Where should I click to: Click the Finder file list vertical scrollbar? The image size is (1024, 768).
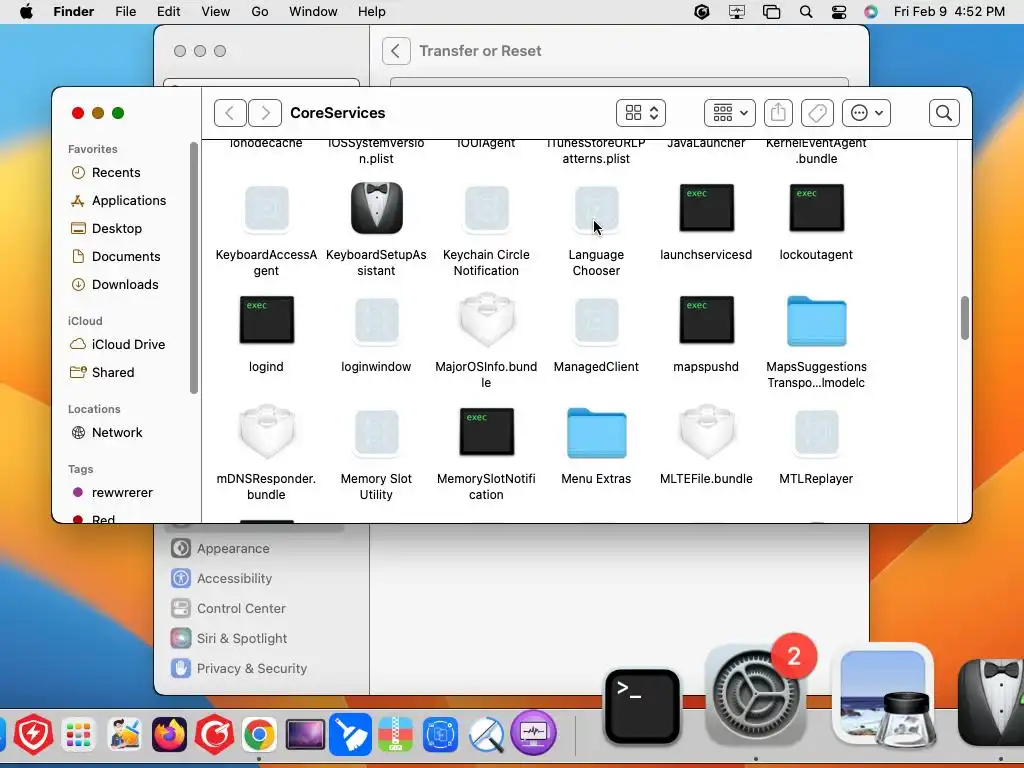(x=965, y=318)
